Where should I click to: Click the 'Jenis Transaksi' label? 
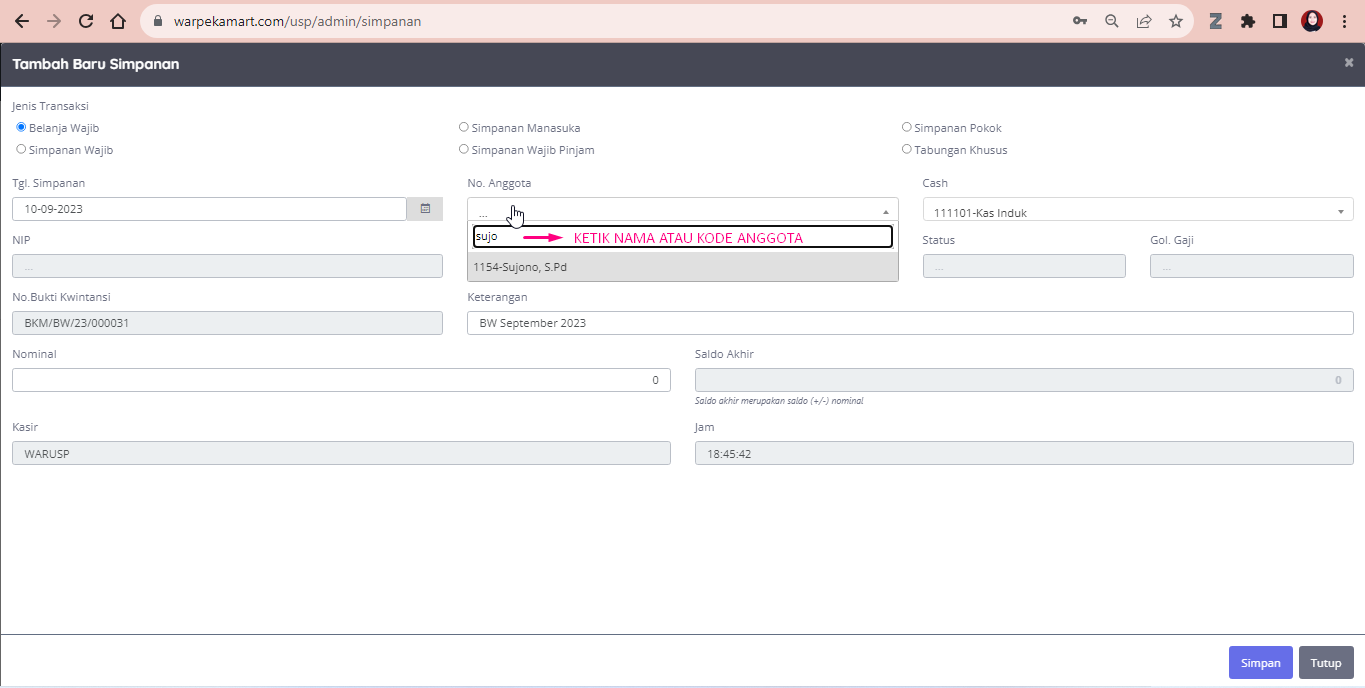[x=51, y=106]
